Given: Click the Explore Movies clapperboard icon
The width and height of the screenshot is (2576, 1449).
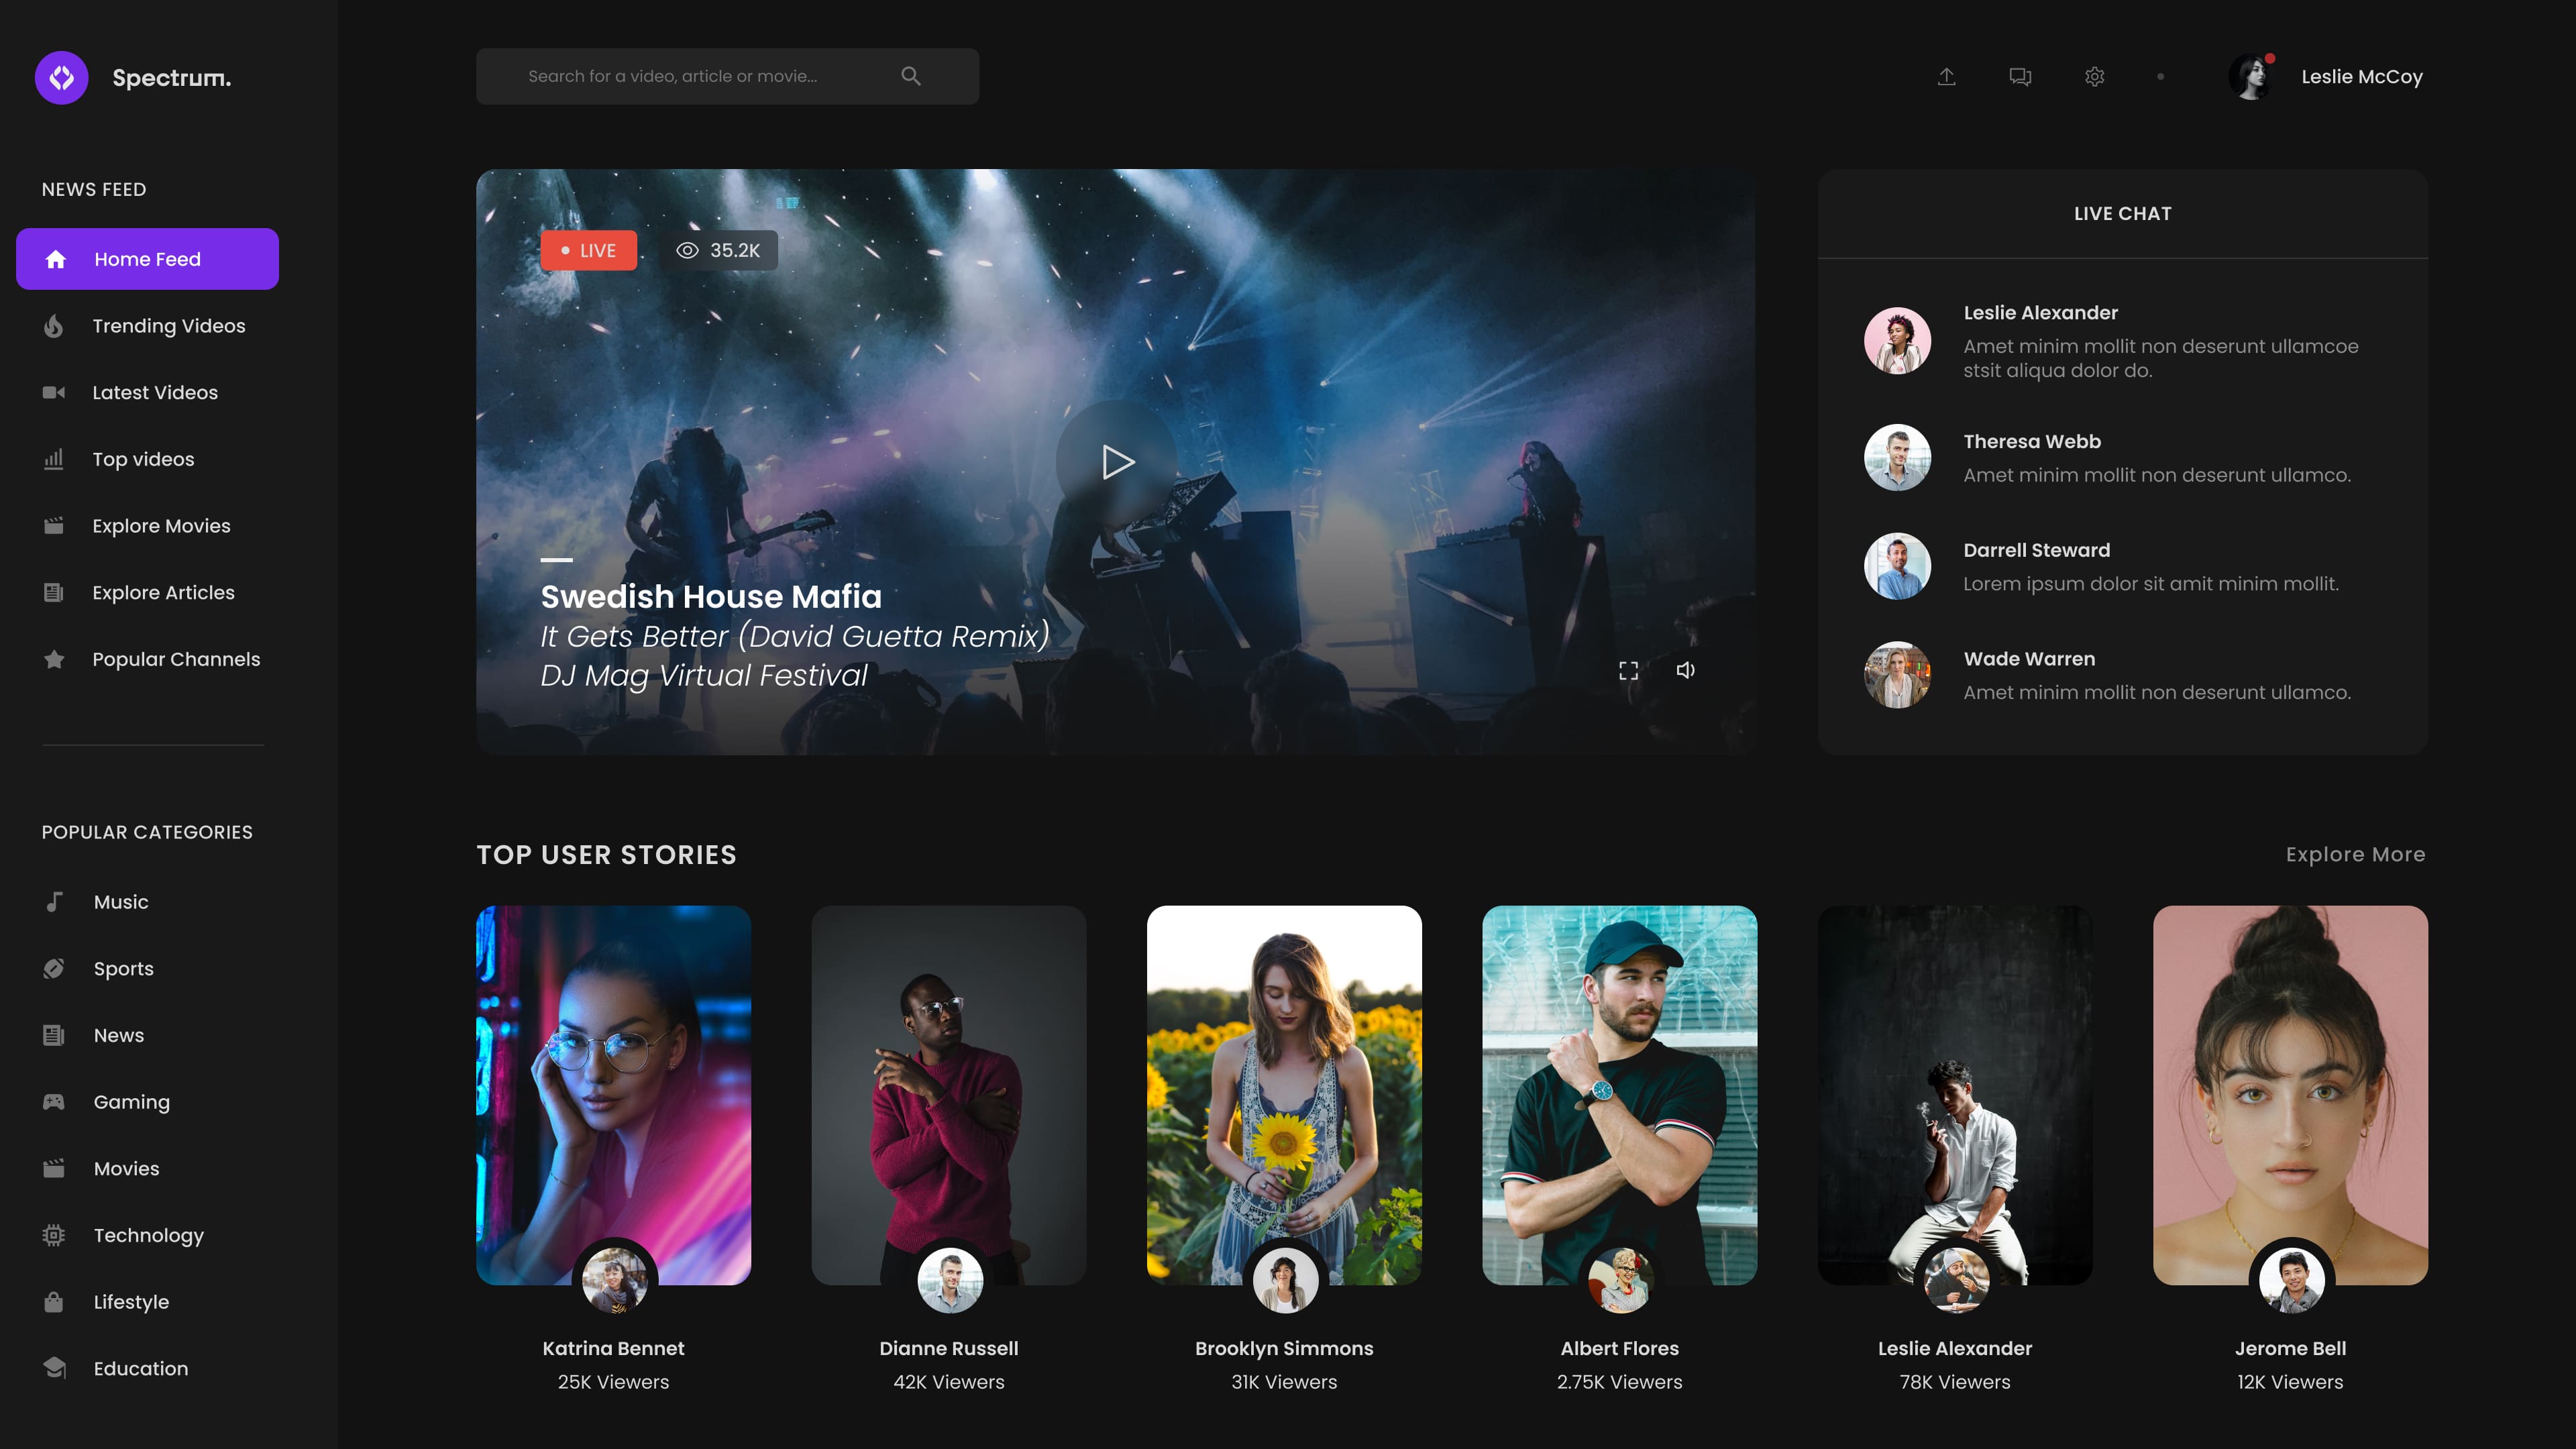Looking at the screenshot, I should [x=54, y=525].
